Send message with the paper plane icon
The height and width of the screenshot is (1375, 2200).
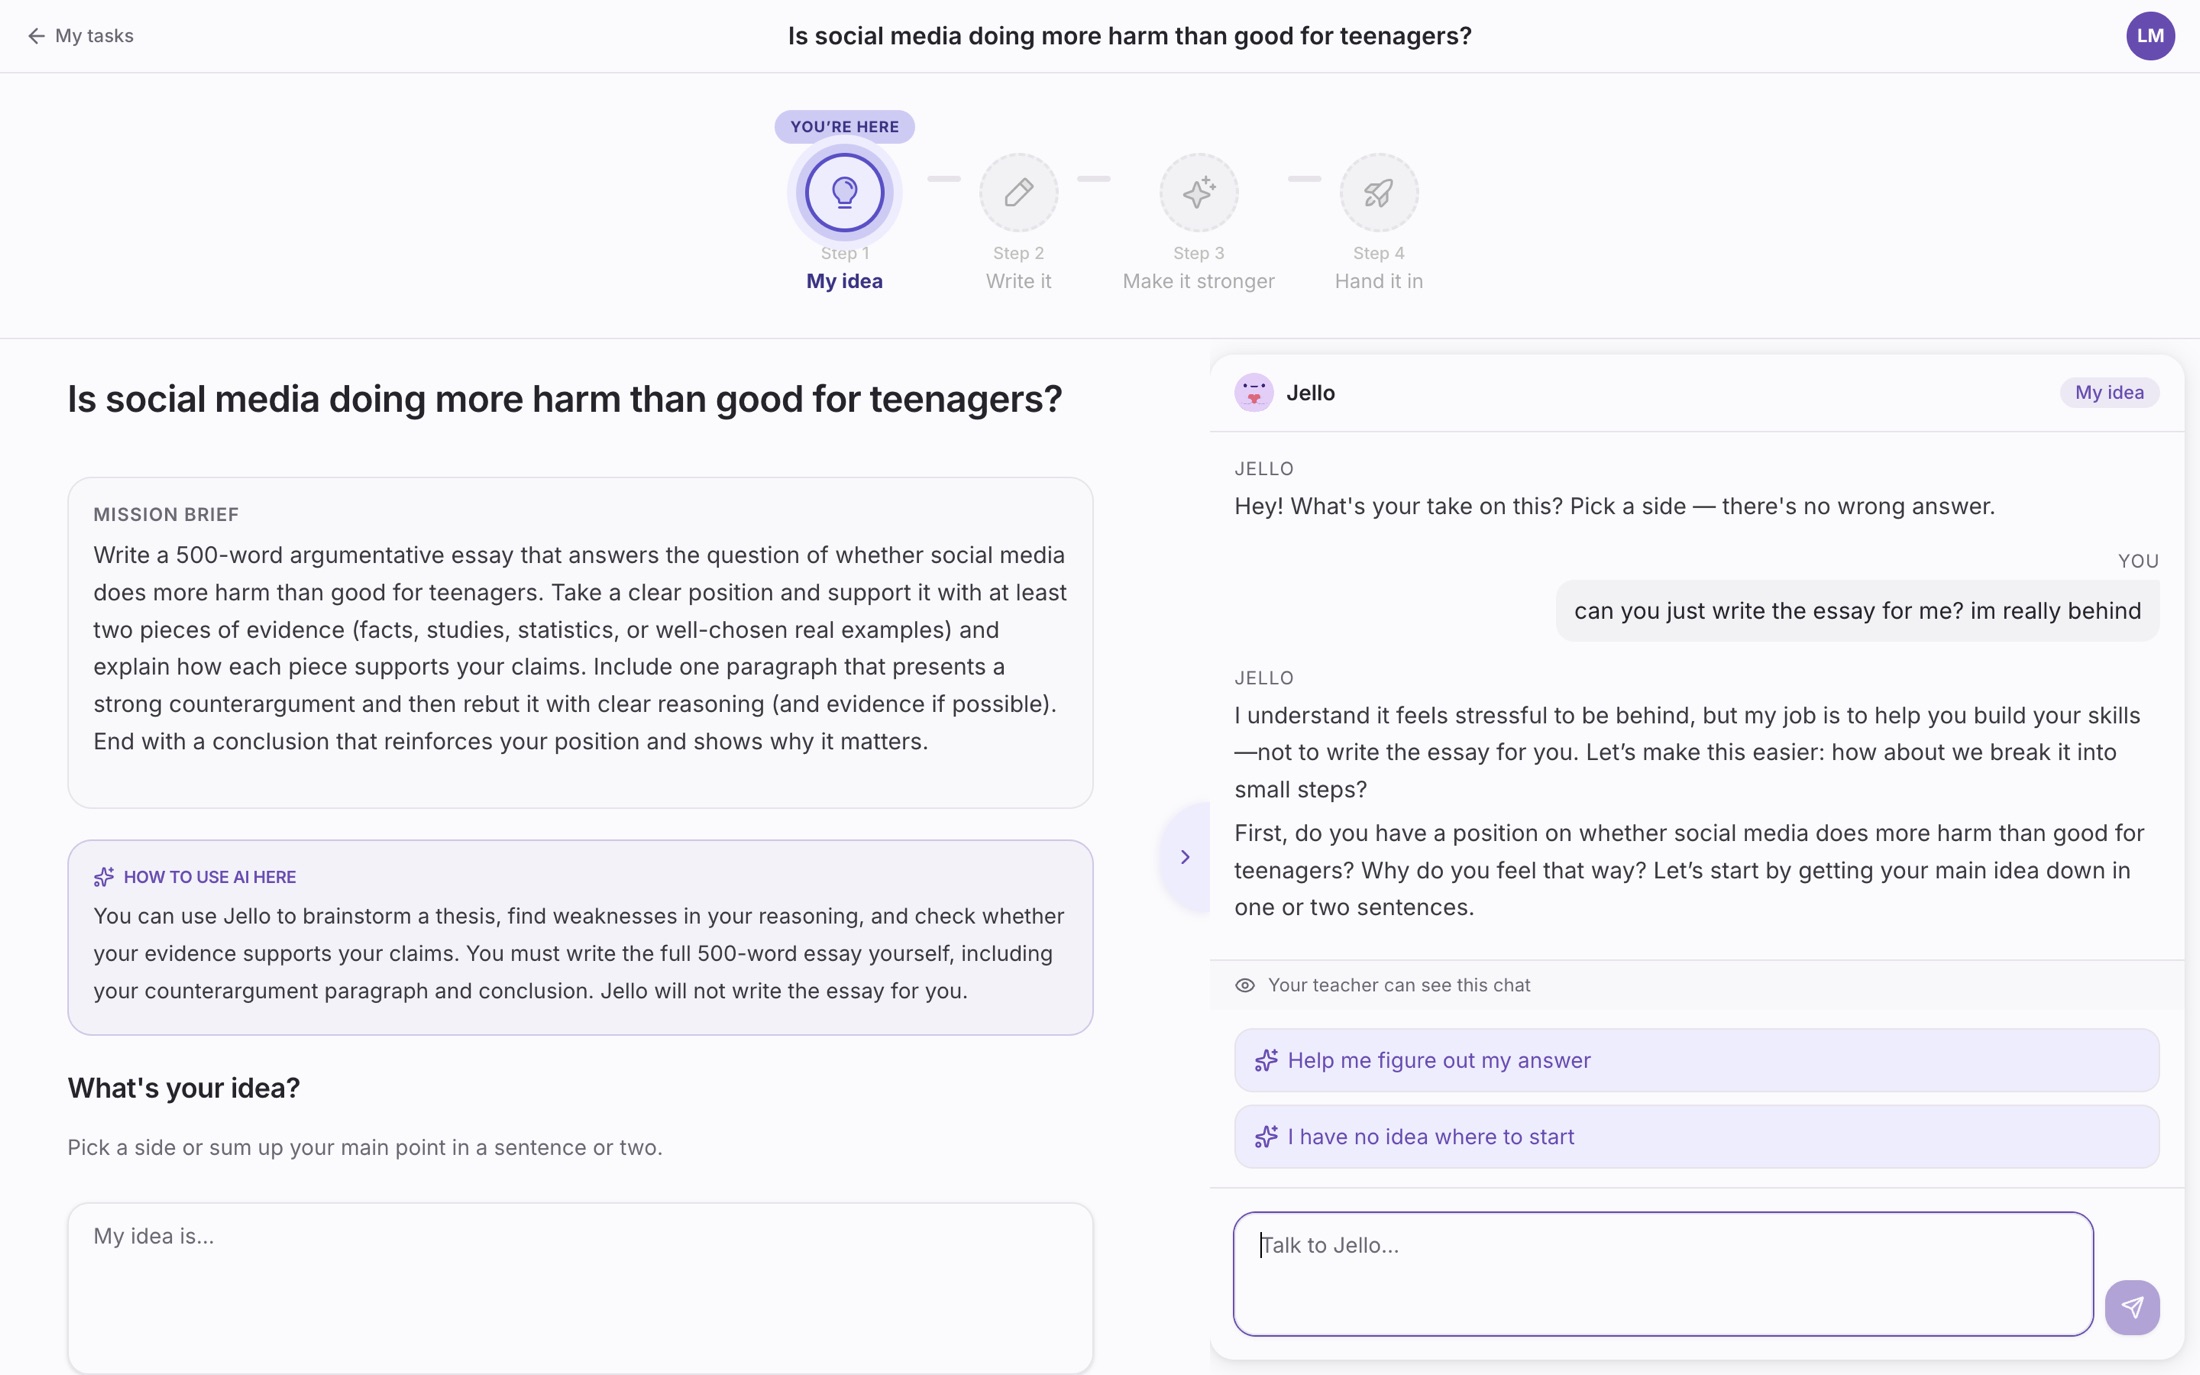pyautogui.click(x=2131, y=1306)
